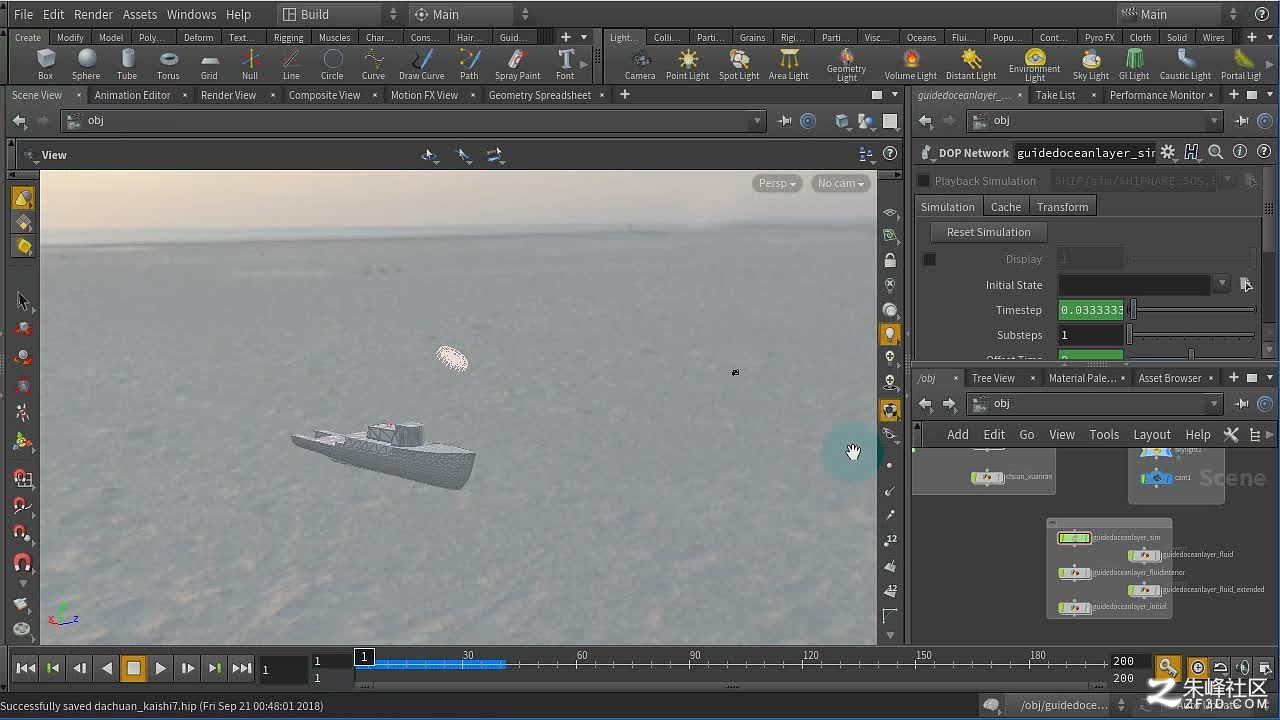The width and height of the screenshot is (1280, 720).
Task: Open network editor Tools menu
Action: point(1104,434)
